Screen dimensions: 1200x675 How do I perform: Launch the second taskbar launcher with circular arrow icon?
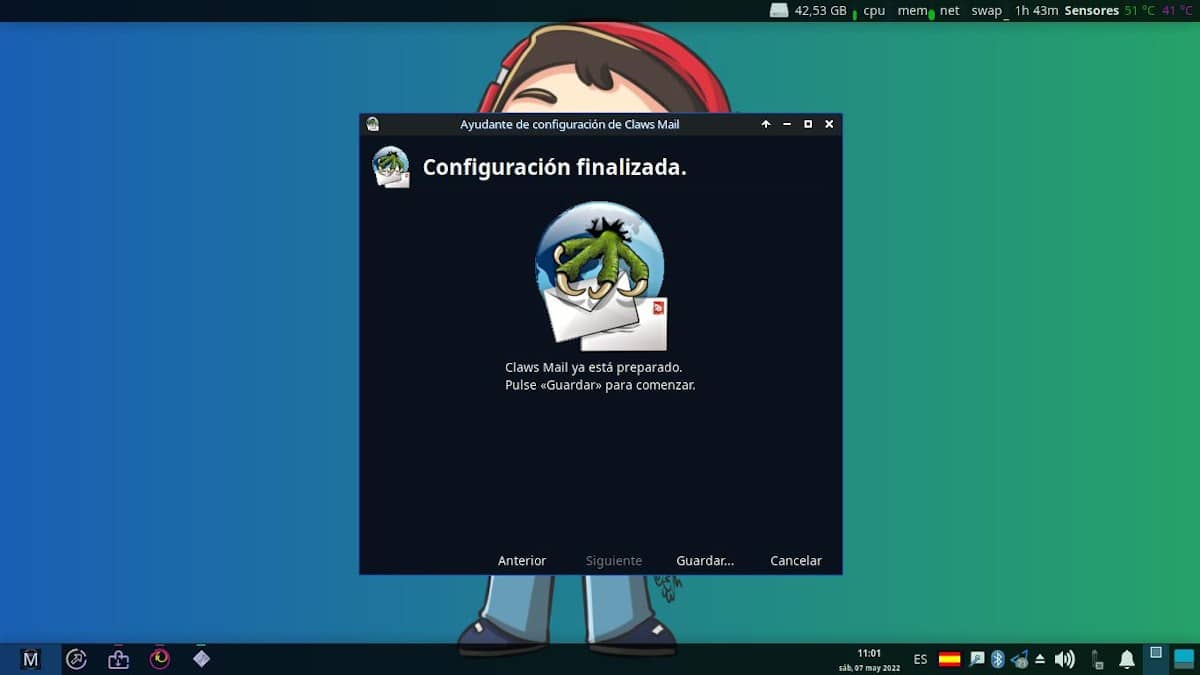click(x=76, y=659)
